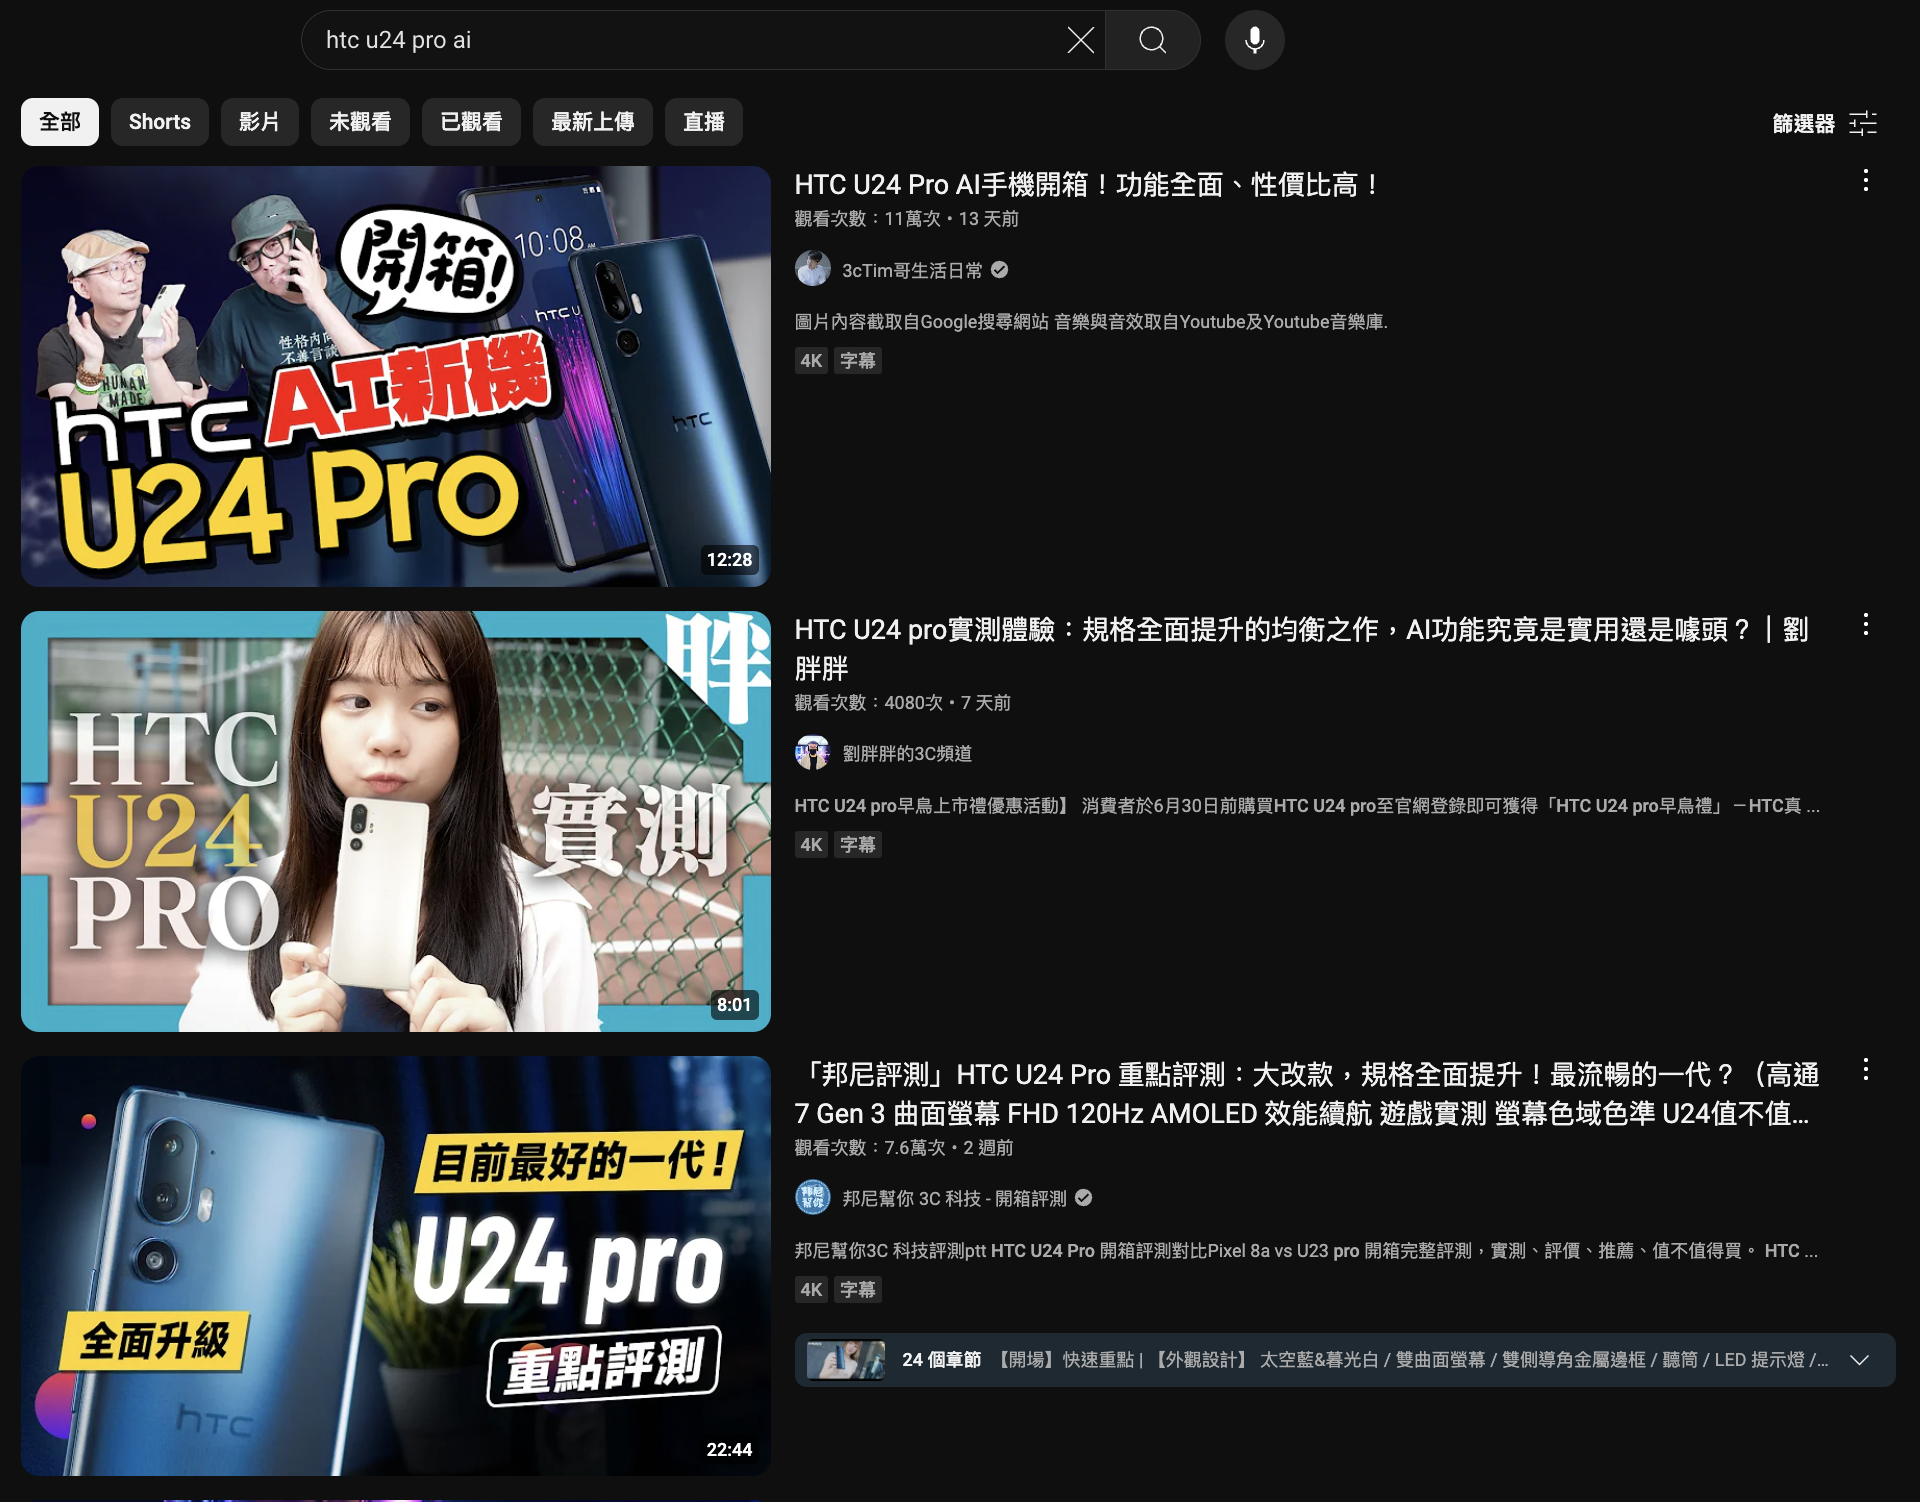Click description starting HTC U24 pro早鳥上市禮
1920x1502 pixels.
coord(1307,806)
